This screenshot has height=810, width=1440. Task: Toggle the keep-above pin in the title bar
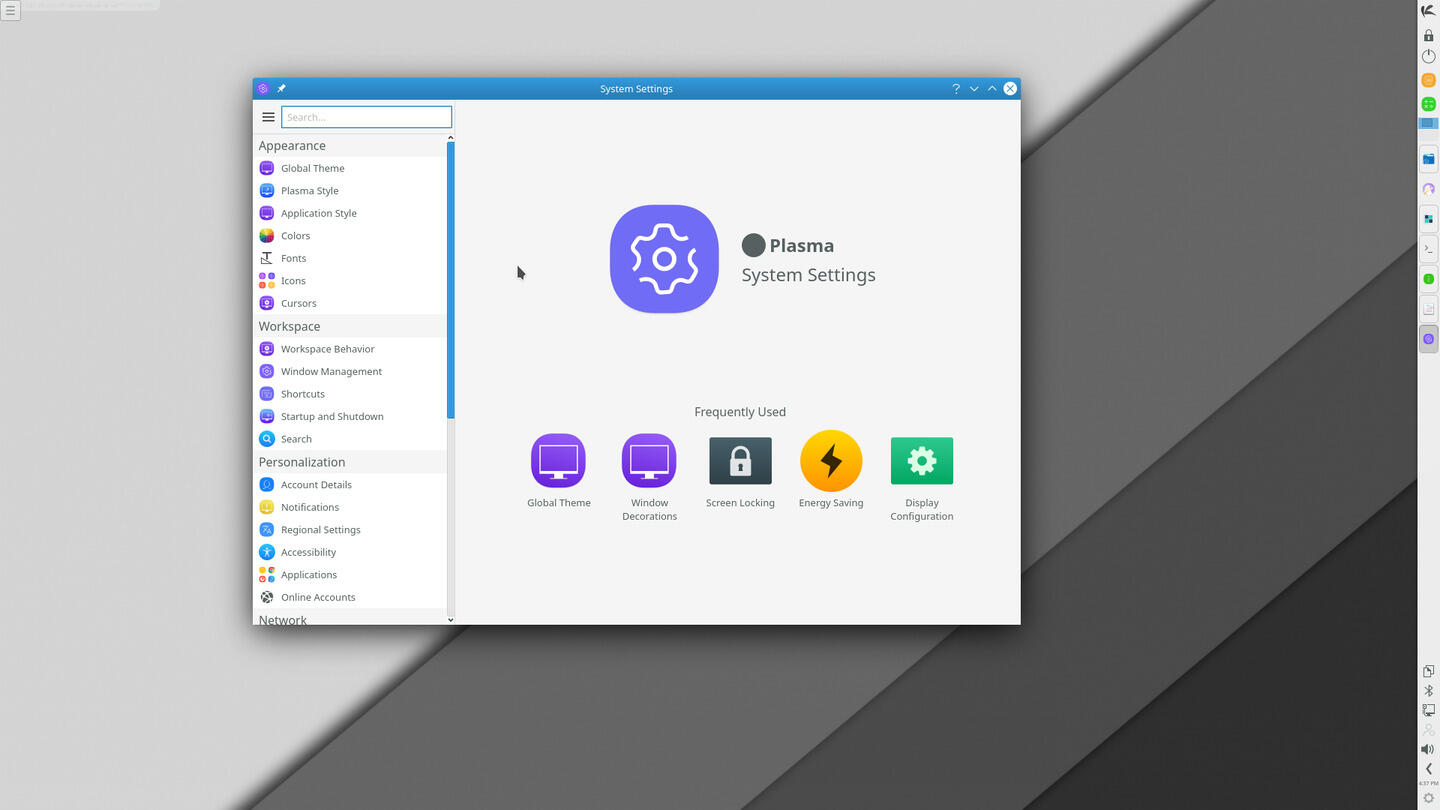(281, 88)
